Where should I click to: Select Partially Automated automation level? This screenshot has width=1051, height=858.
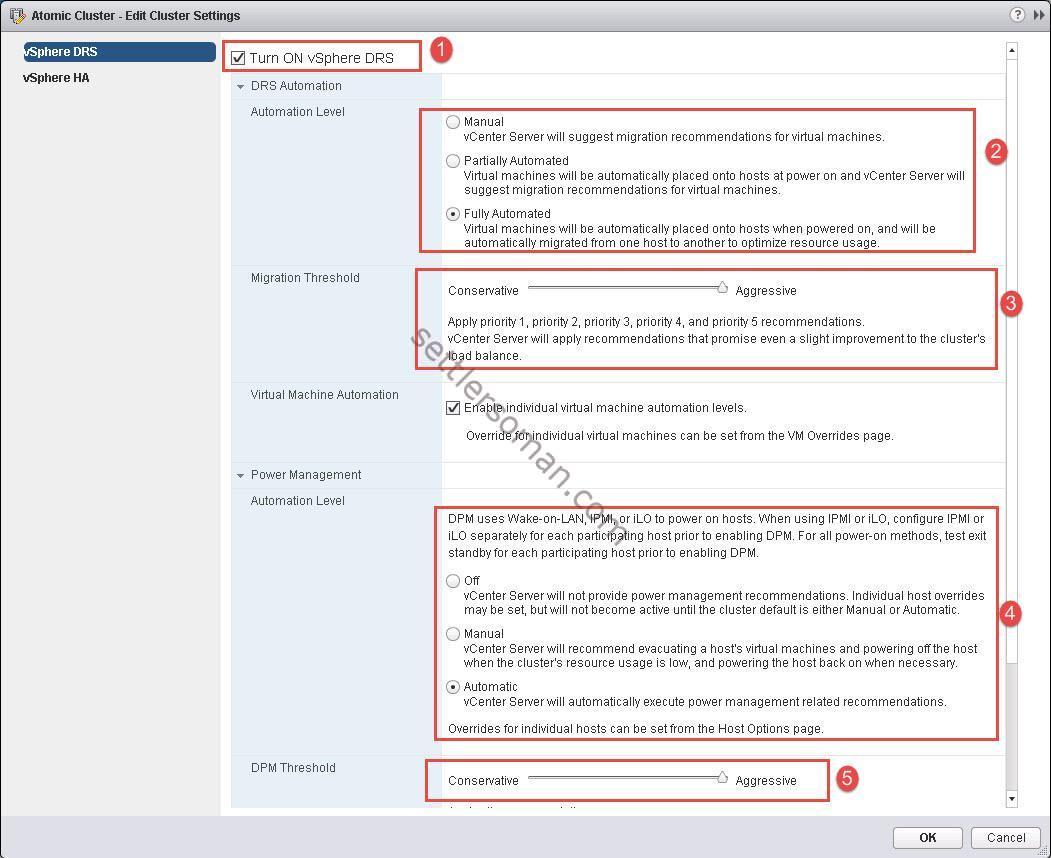(x=453, y=160)
